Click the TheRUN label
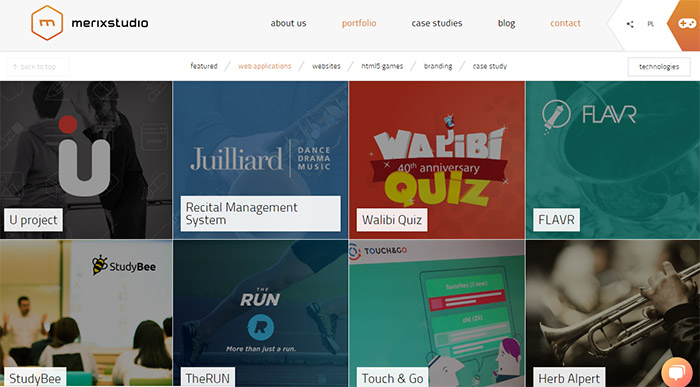Viewport: 700px width, 387px height. point(208,378)
